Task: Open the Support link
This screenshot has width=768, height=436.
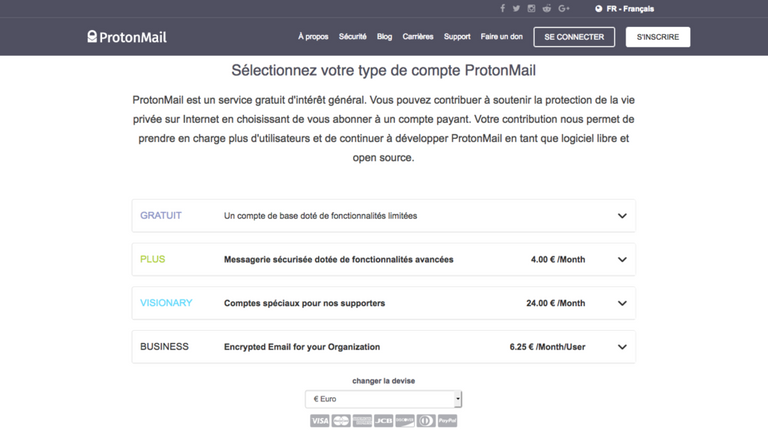Action: point(457,37)
